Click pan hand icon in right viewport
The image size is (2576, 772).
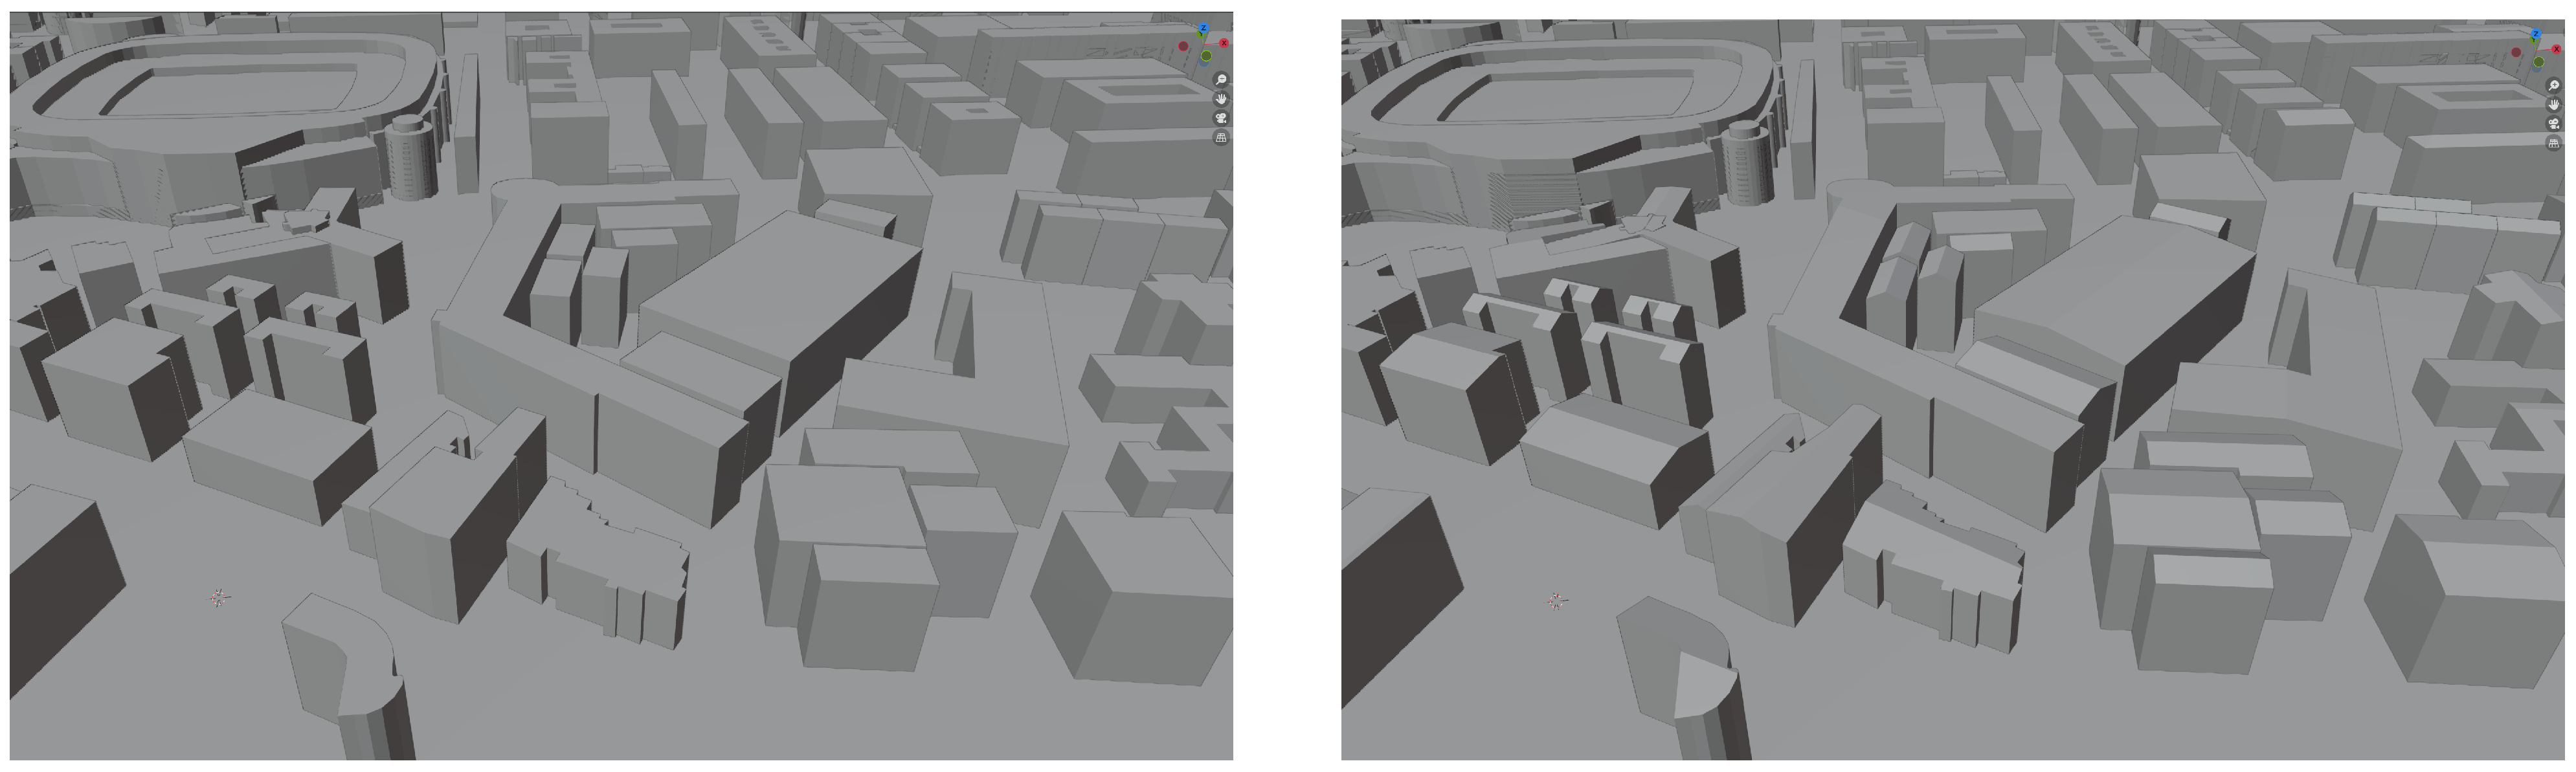point(2554,104)
